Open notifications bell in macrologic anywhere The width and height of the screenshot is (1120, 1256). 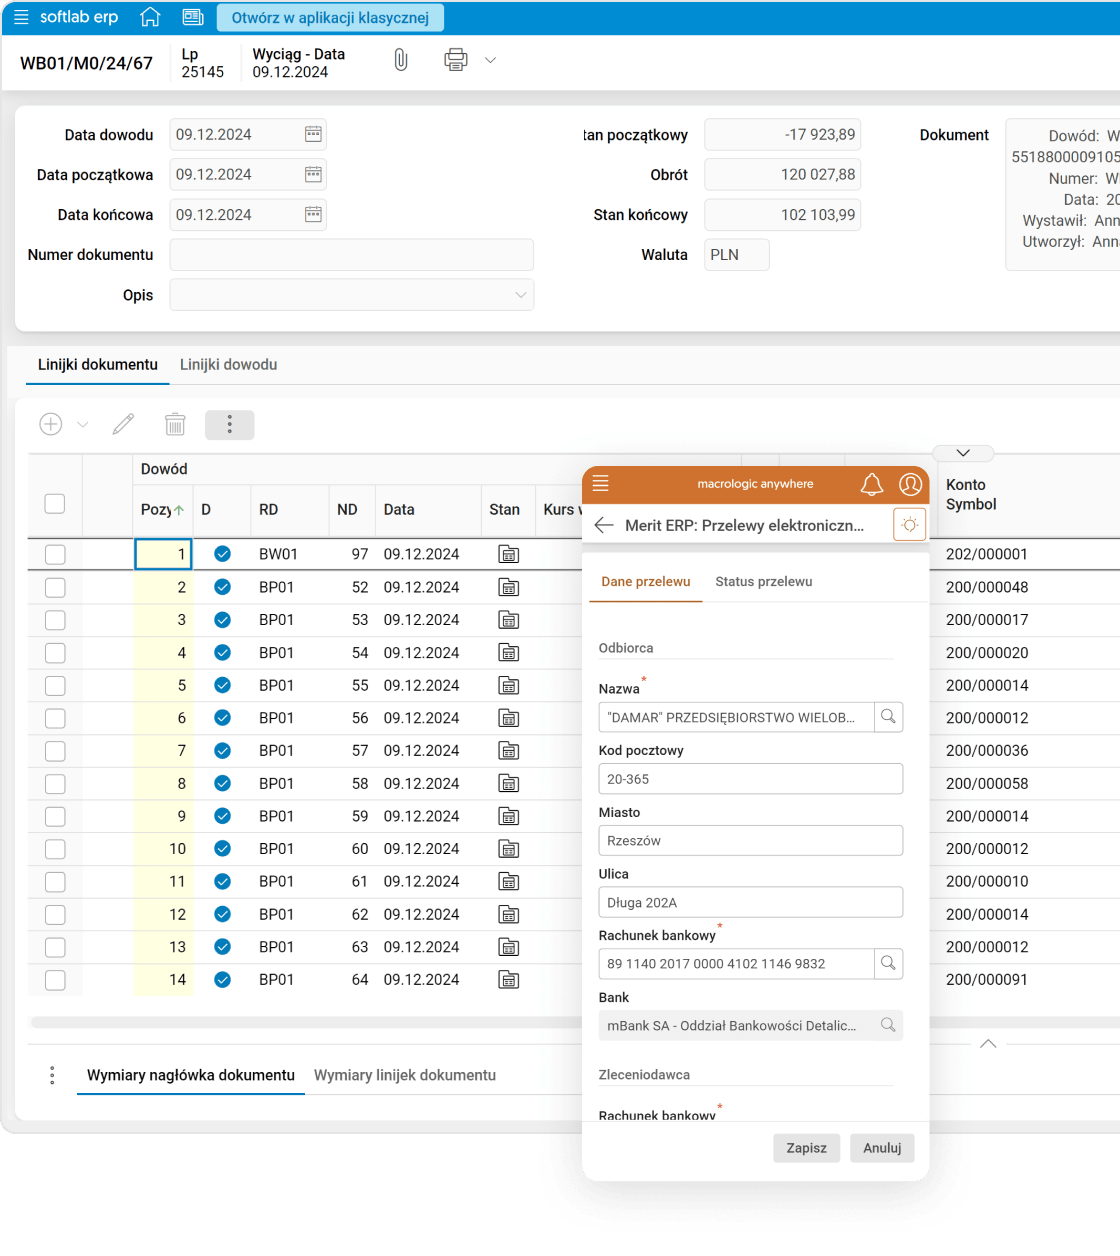point(872,484)
